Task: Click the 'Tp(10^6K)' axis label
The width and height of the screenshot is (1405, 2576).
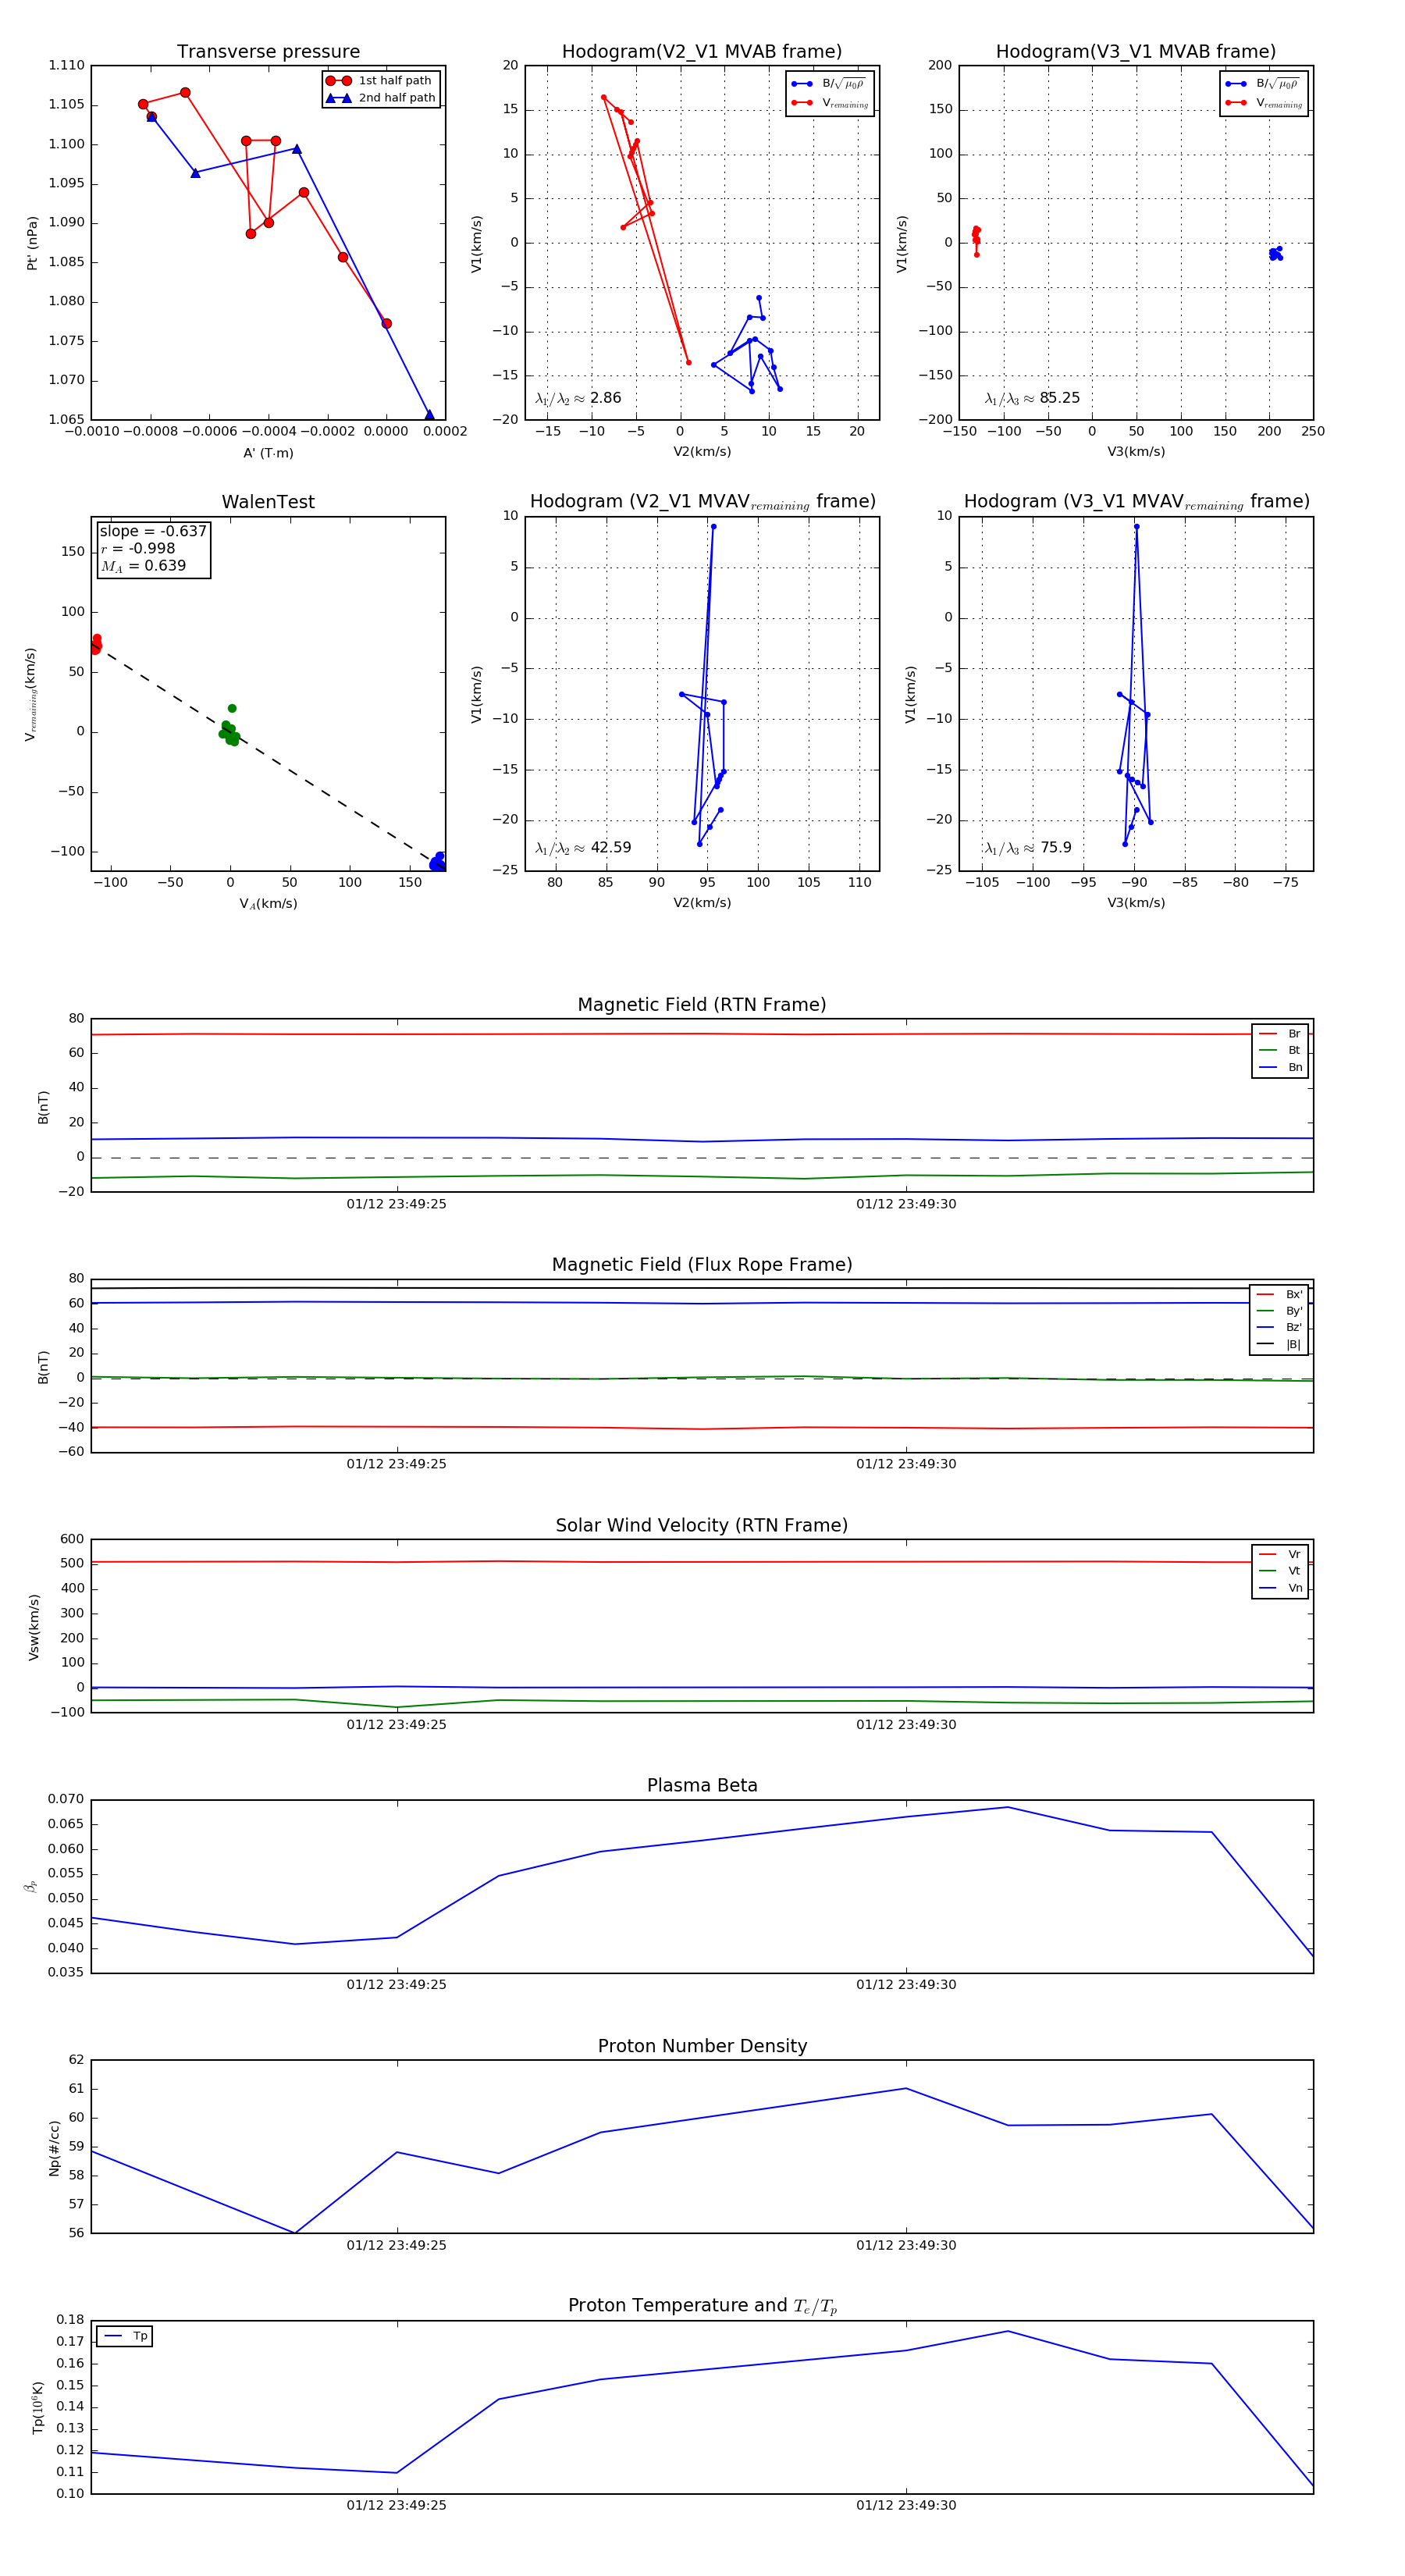Action: tap(38, 2408)
